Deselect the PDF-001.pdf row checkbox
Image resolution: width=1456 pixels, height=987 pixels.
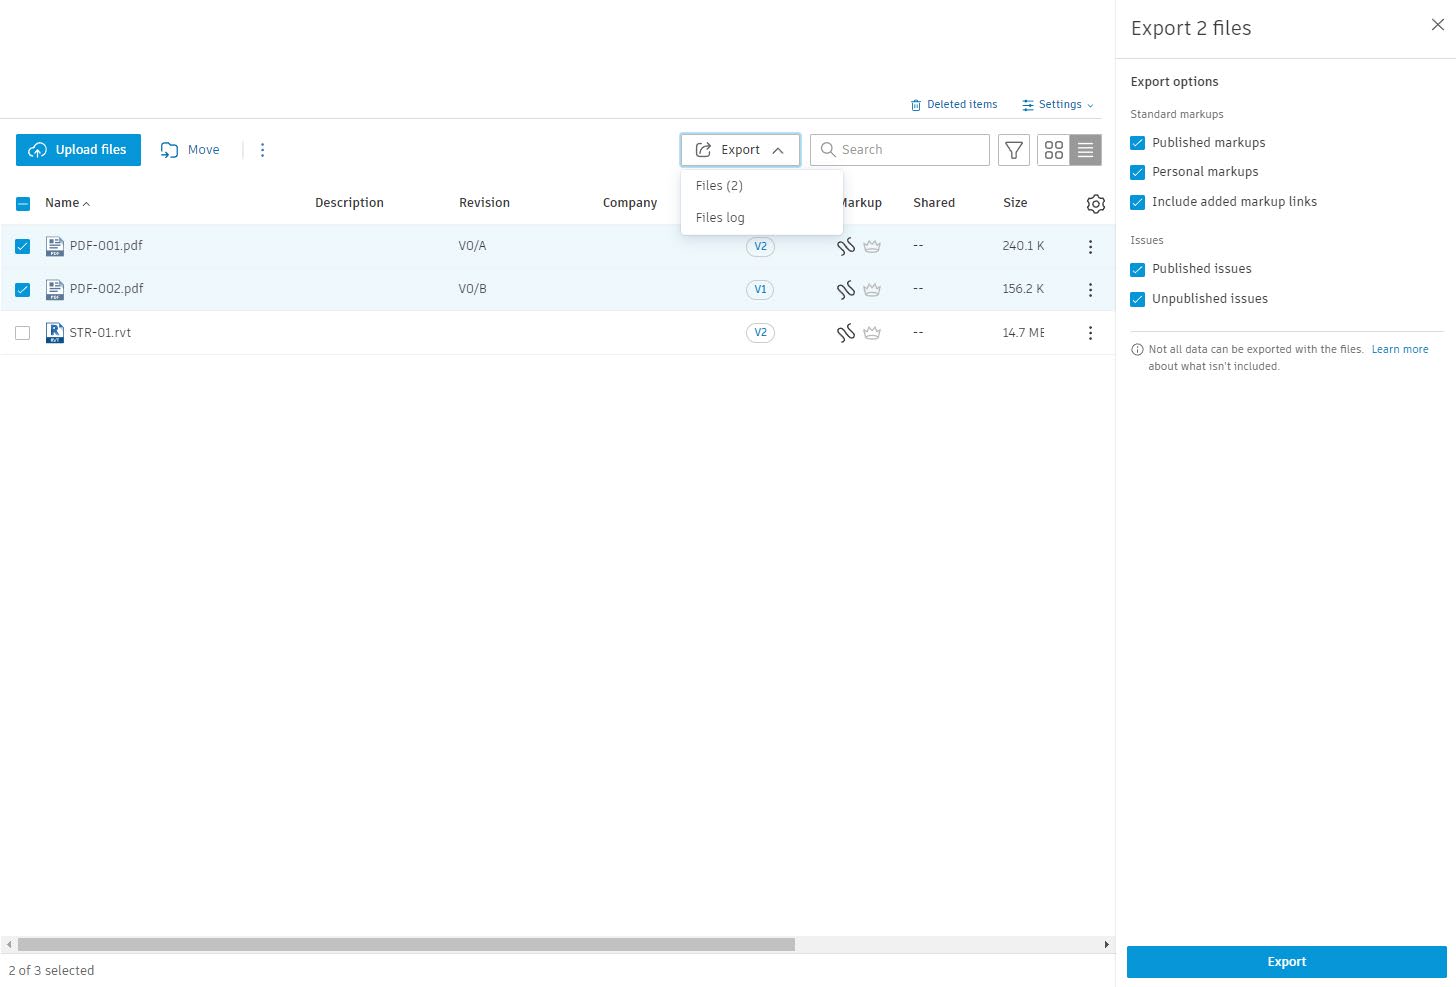coord(23,246)
